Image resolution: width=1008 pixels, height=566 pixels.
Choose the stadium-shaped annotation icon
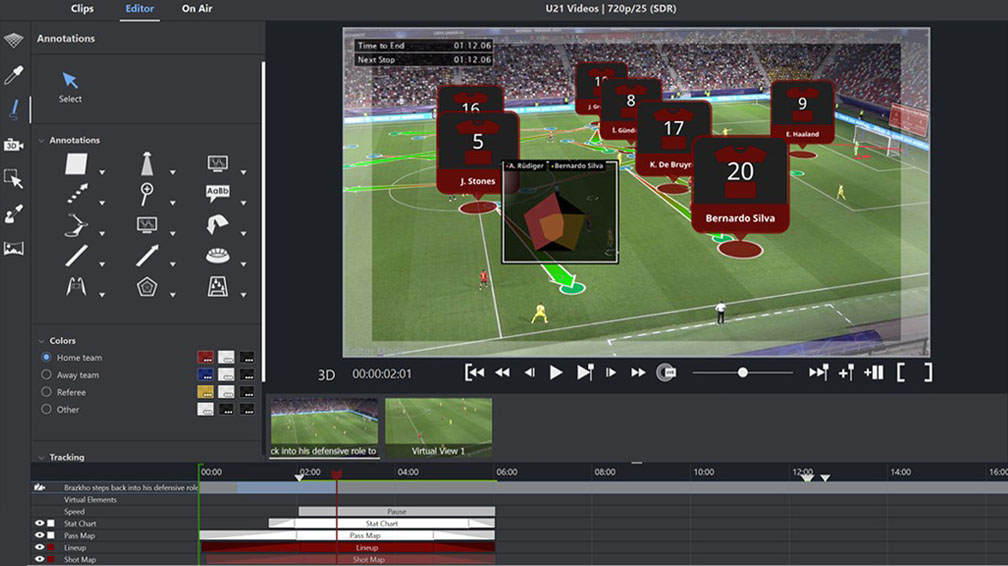pos(217,256)
